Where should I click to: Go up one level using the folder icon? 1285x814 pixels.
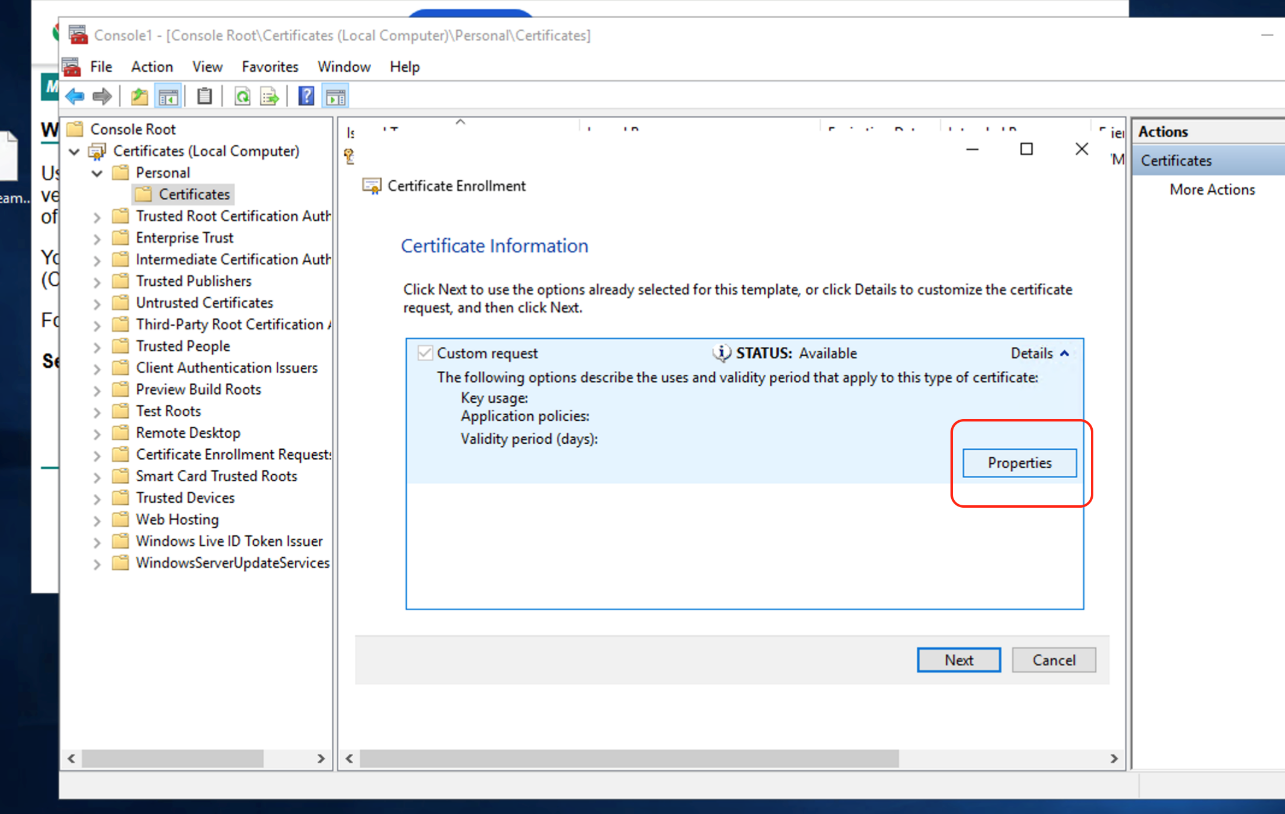point(139,96)
